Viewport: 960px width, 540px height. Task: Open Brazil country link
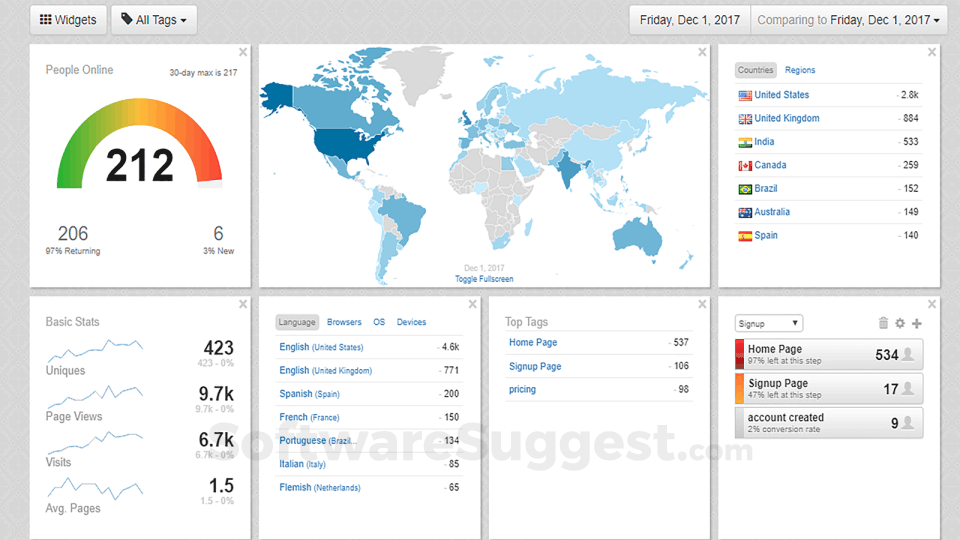766,189
